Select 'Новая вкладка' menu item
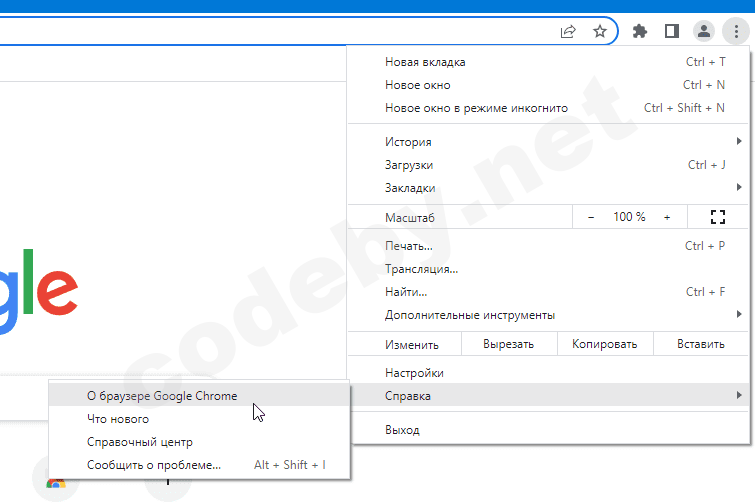Image resolution: width=755 pixels, height=504 pixels. click(x=548, y=62)
